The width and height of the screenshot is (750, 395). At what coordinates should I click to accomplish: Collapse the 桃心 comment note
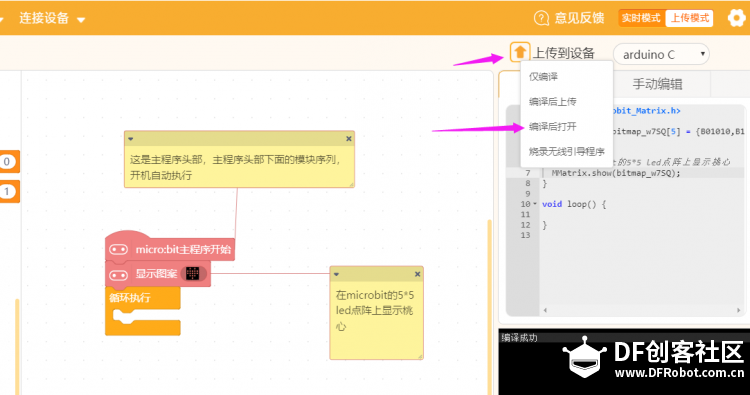click(x=336, y=274)
